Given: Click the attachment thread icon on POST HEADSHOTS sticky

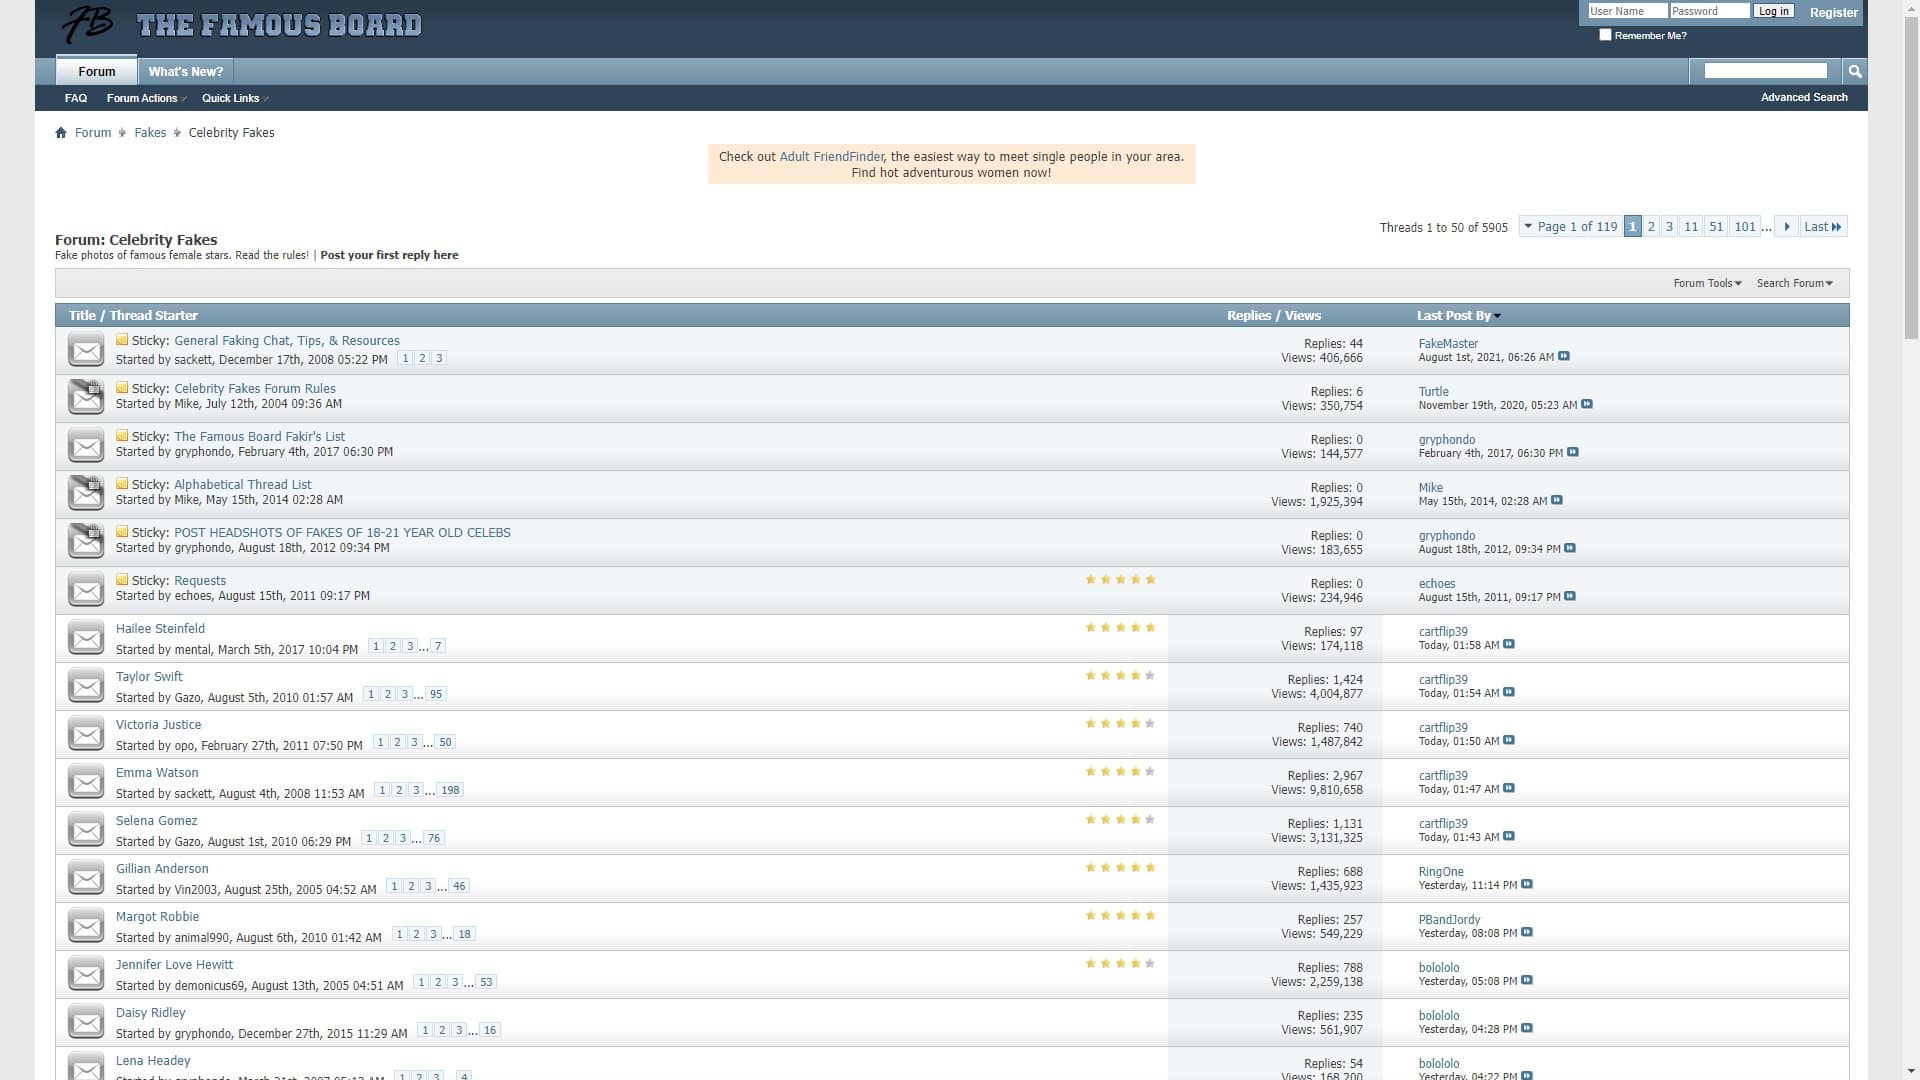Looking at the screenshot, I should [x=86, y=540].
